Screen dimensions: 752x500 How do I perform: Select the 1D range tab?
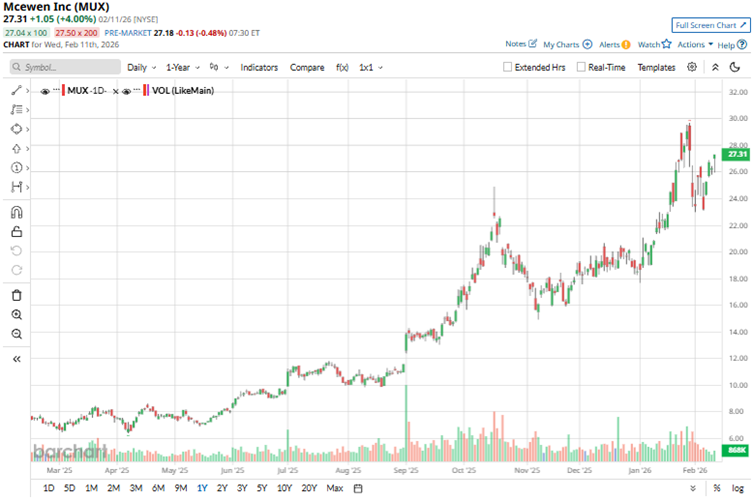point(48,488)
